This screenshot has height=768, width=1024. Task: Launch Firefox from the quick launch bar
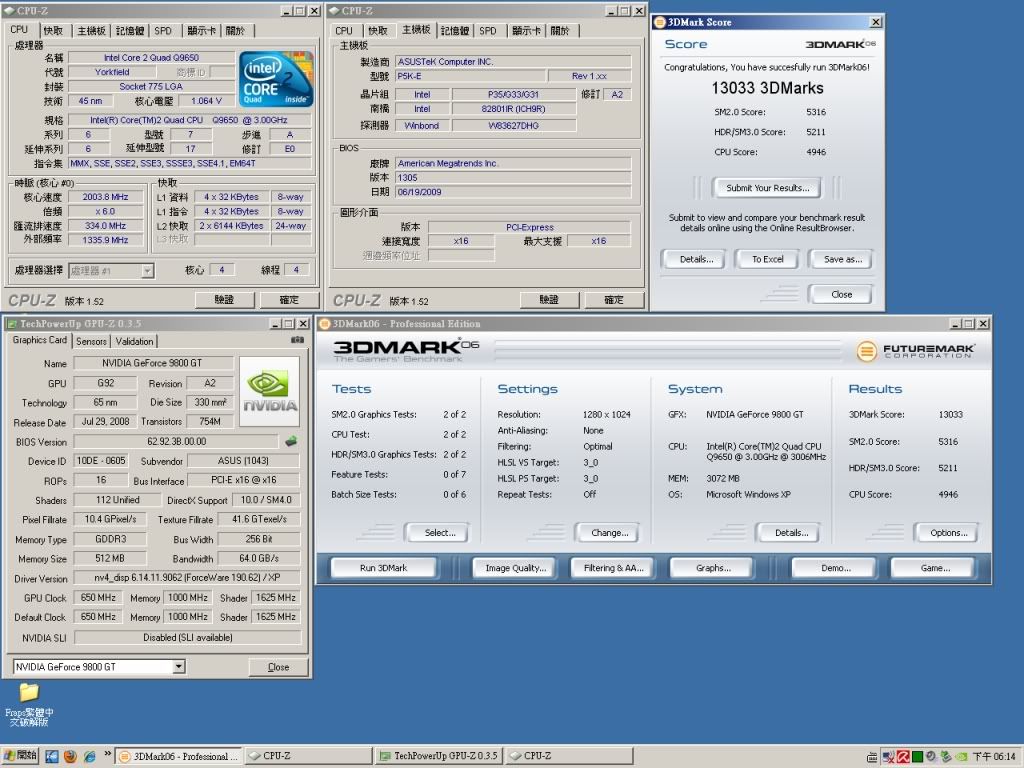(71, 756)
